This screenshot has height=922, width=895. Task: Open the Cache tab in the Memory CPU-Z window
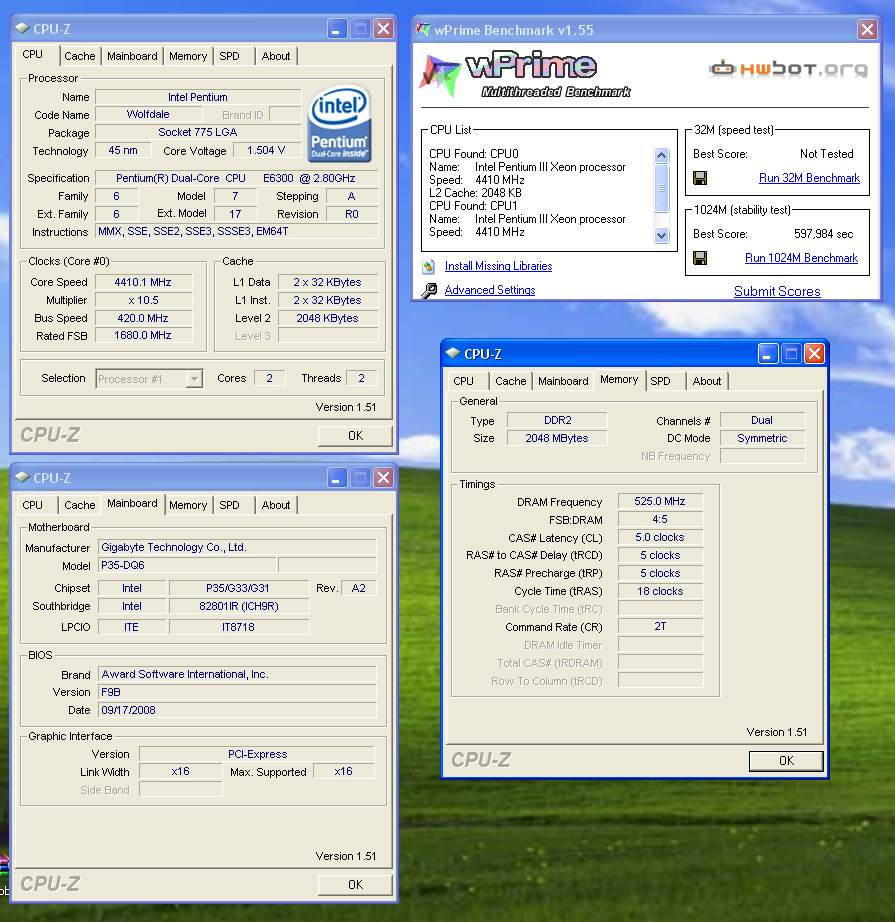(x=510, y=381)
